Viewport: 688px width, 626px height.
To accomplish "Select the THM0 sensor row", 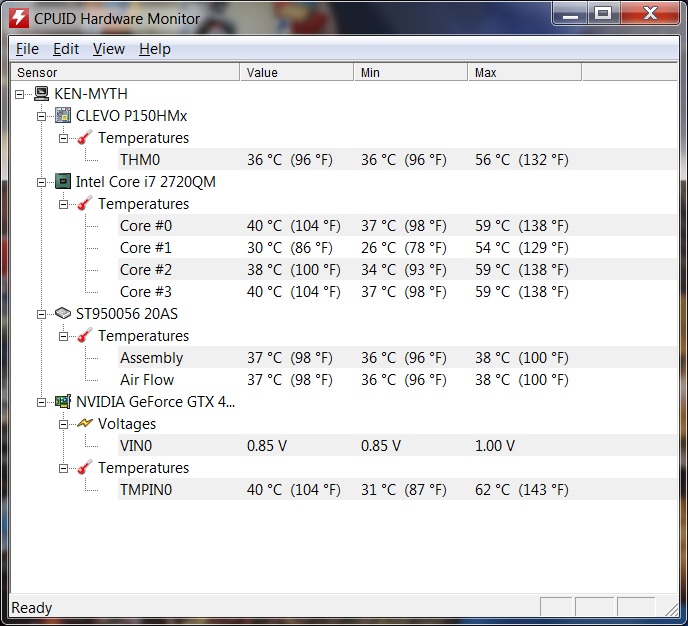I will (x=397, y=159).
